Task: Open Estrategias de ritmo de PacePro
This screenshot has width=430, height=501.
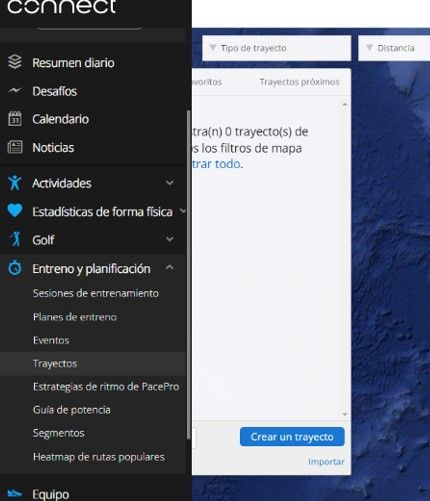Action: (x=106, y=387)
